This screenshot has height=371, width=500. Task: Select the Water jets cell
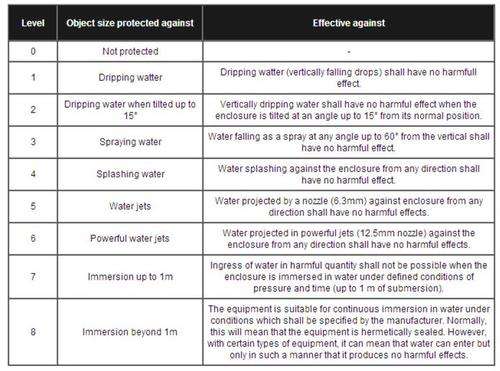tap(130, 206)
